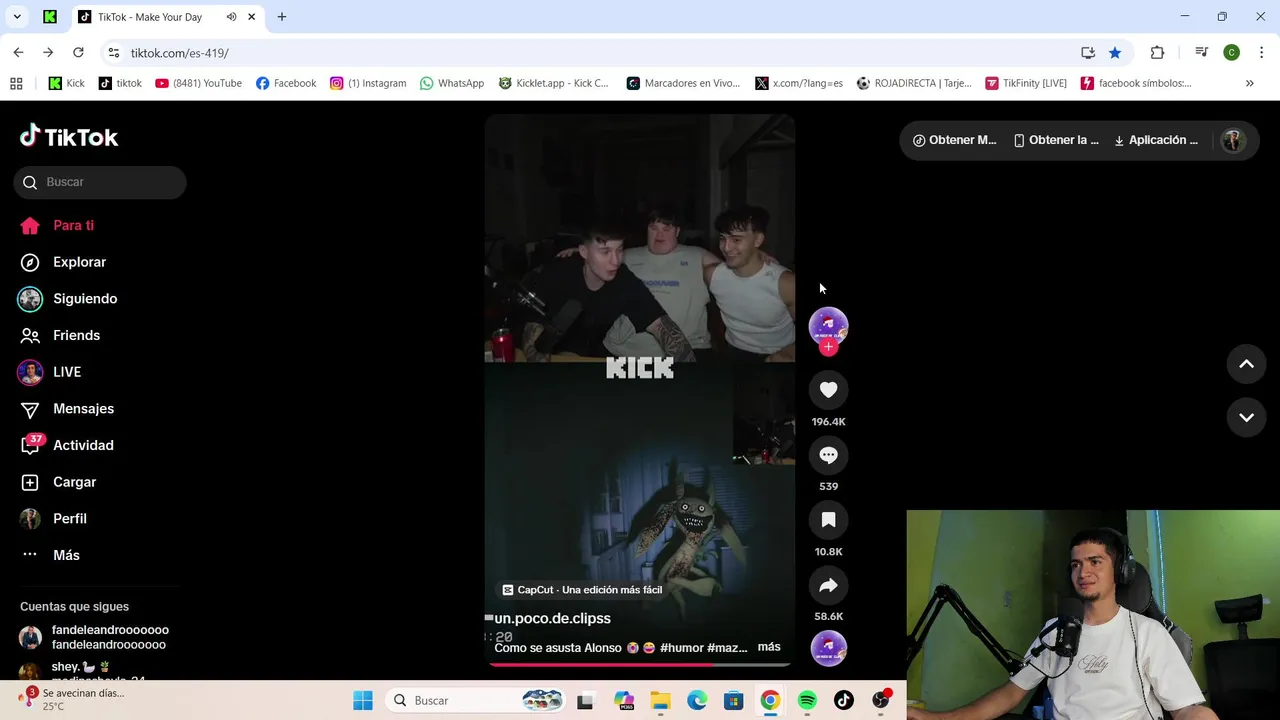1280x720 pixels.
Task: Open fandeleandrooooooo followed account
Action: [x=95, y=637]
